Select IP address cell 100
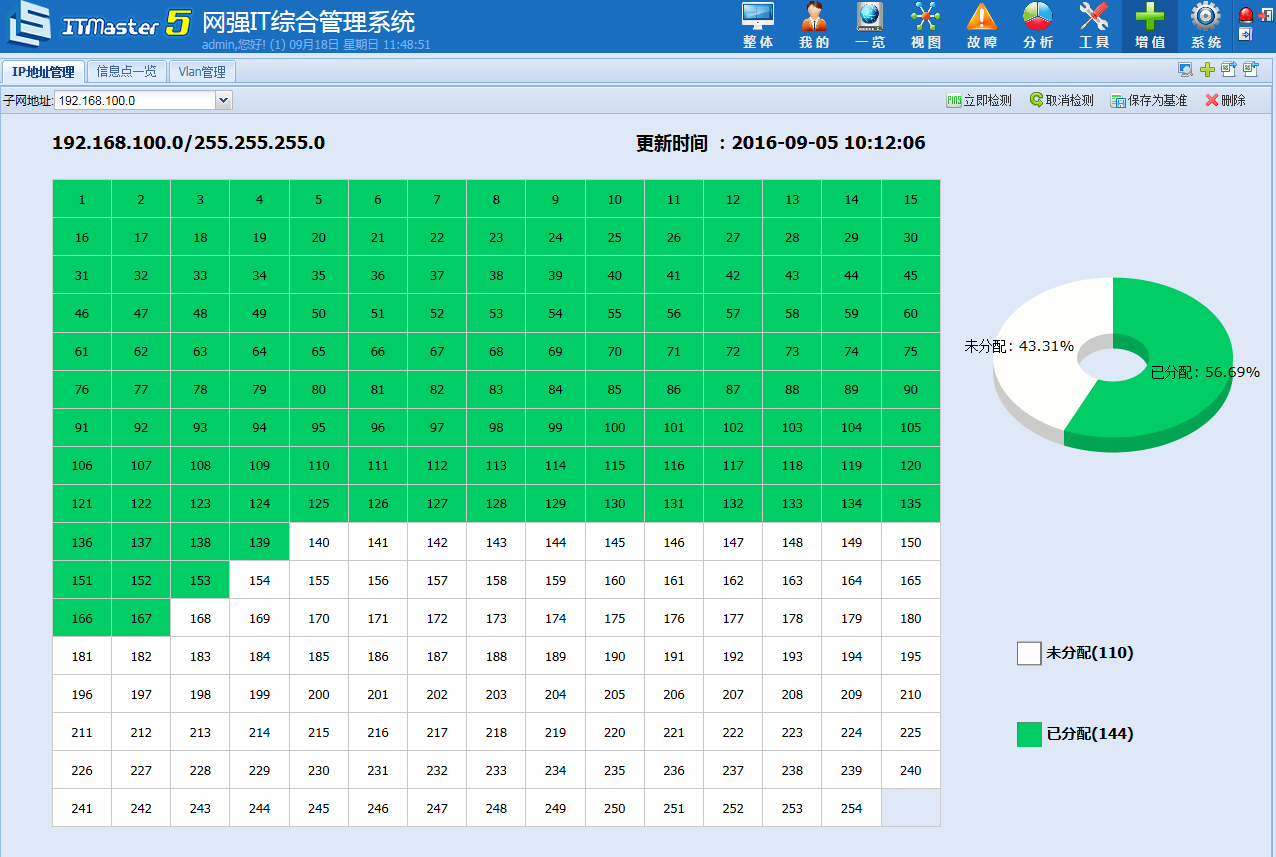This screenshot has width=1276, height=857. click(615, 427)
